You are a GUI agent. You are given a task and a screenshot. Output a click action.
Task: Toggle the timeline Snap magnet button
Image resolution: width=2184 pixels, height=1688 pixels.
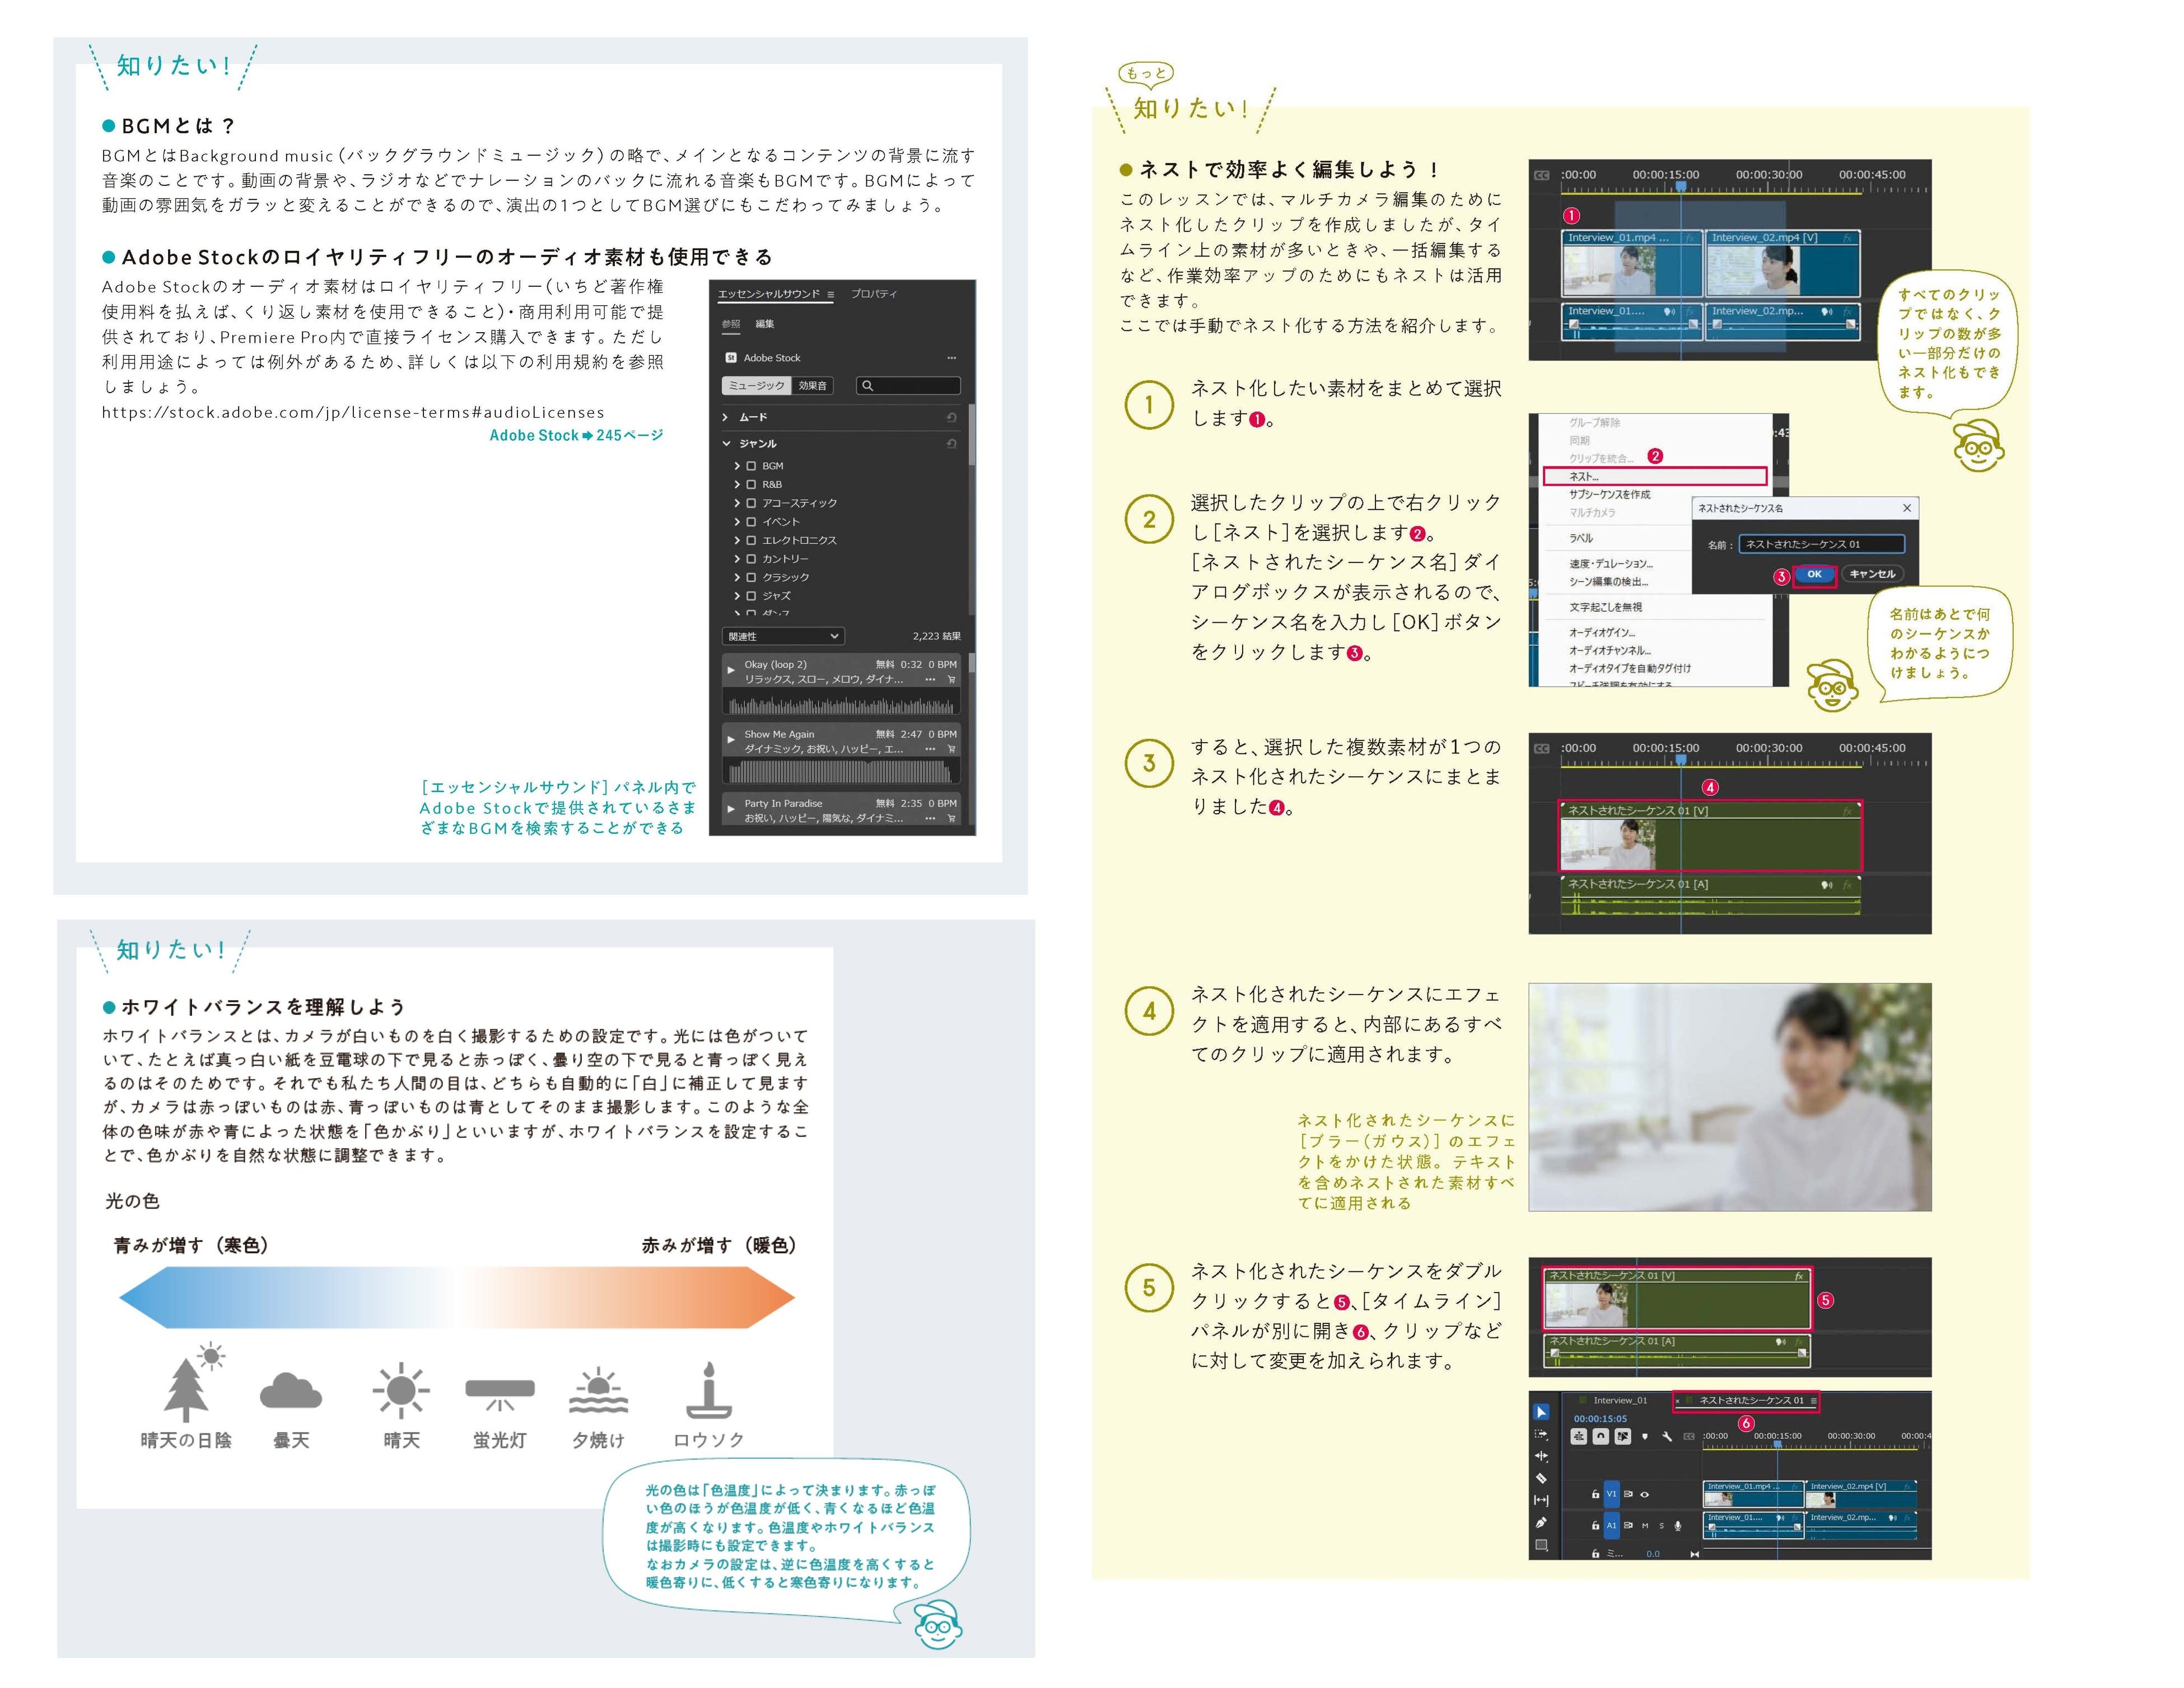pos(1600,1436)
